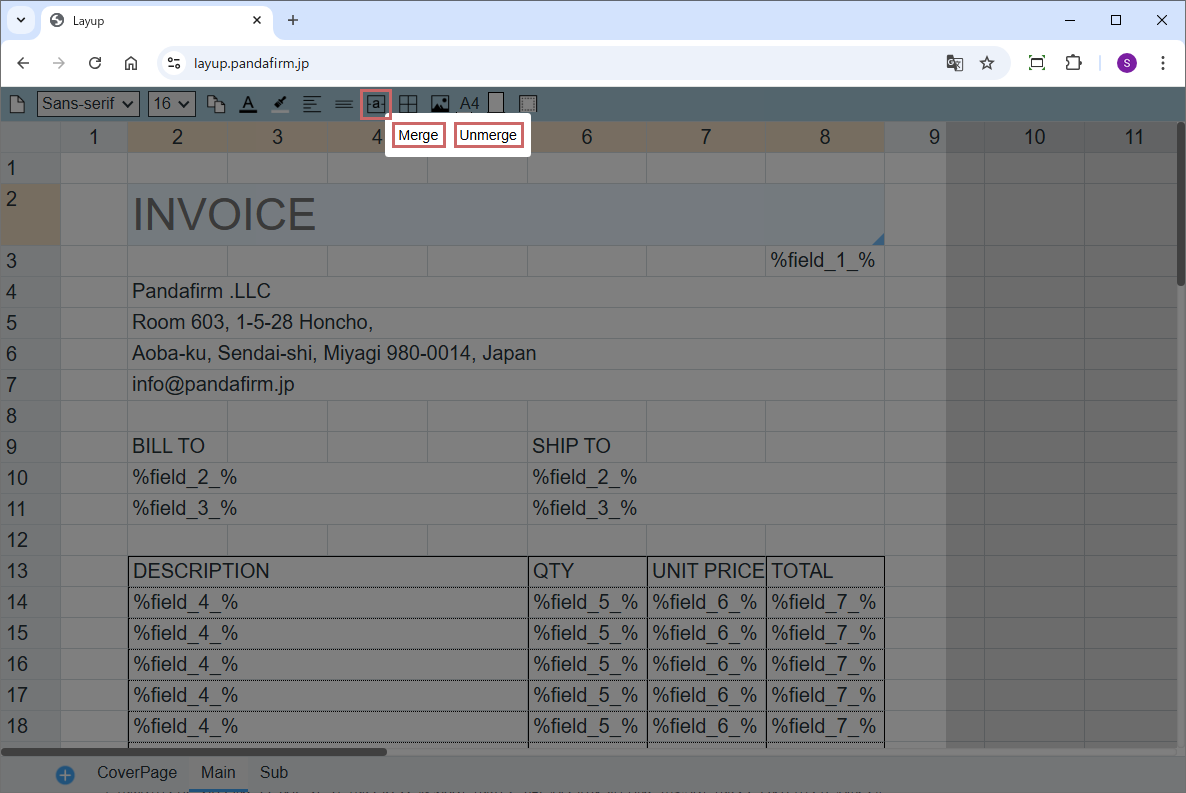
Task: Switch to the CoverPage sheet tab
Action: tap(137, 773)
